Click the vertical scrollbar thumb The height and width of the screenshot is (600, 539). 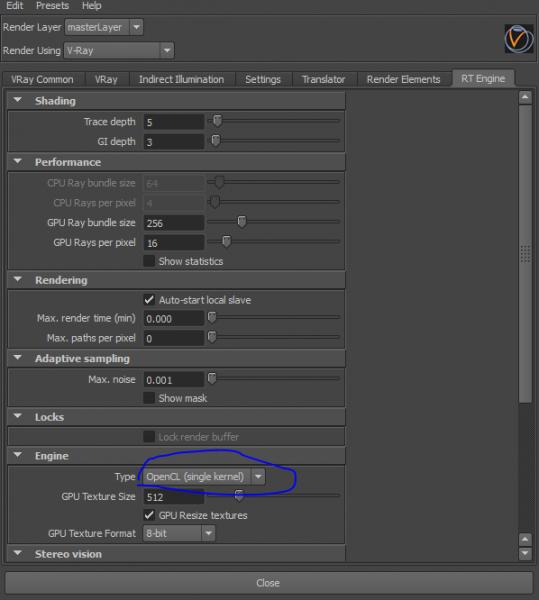pos(525,254)
